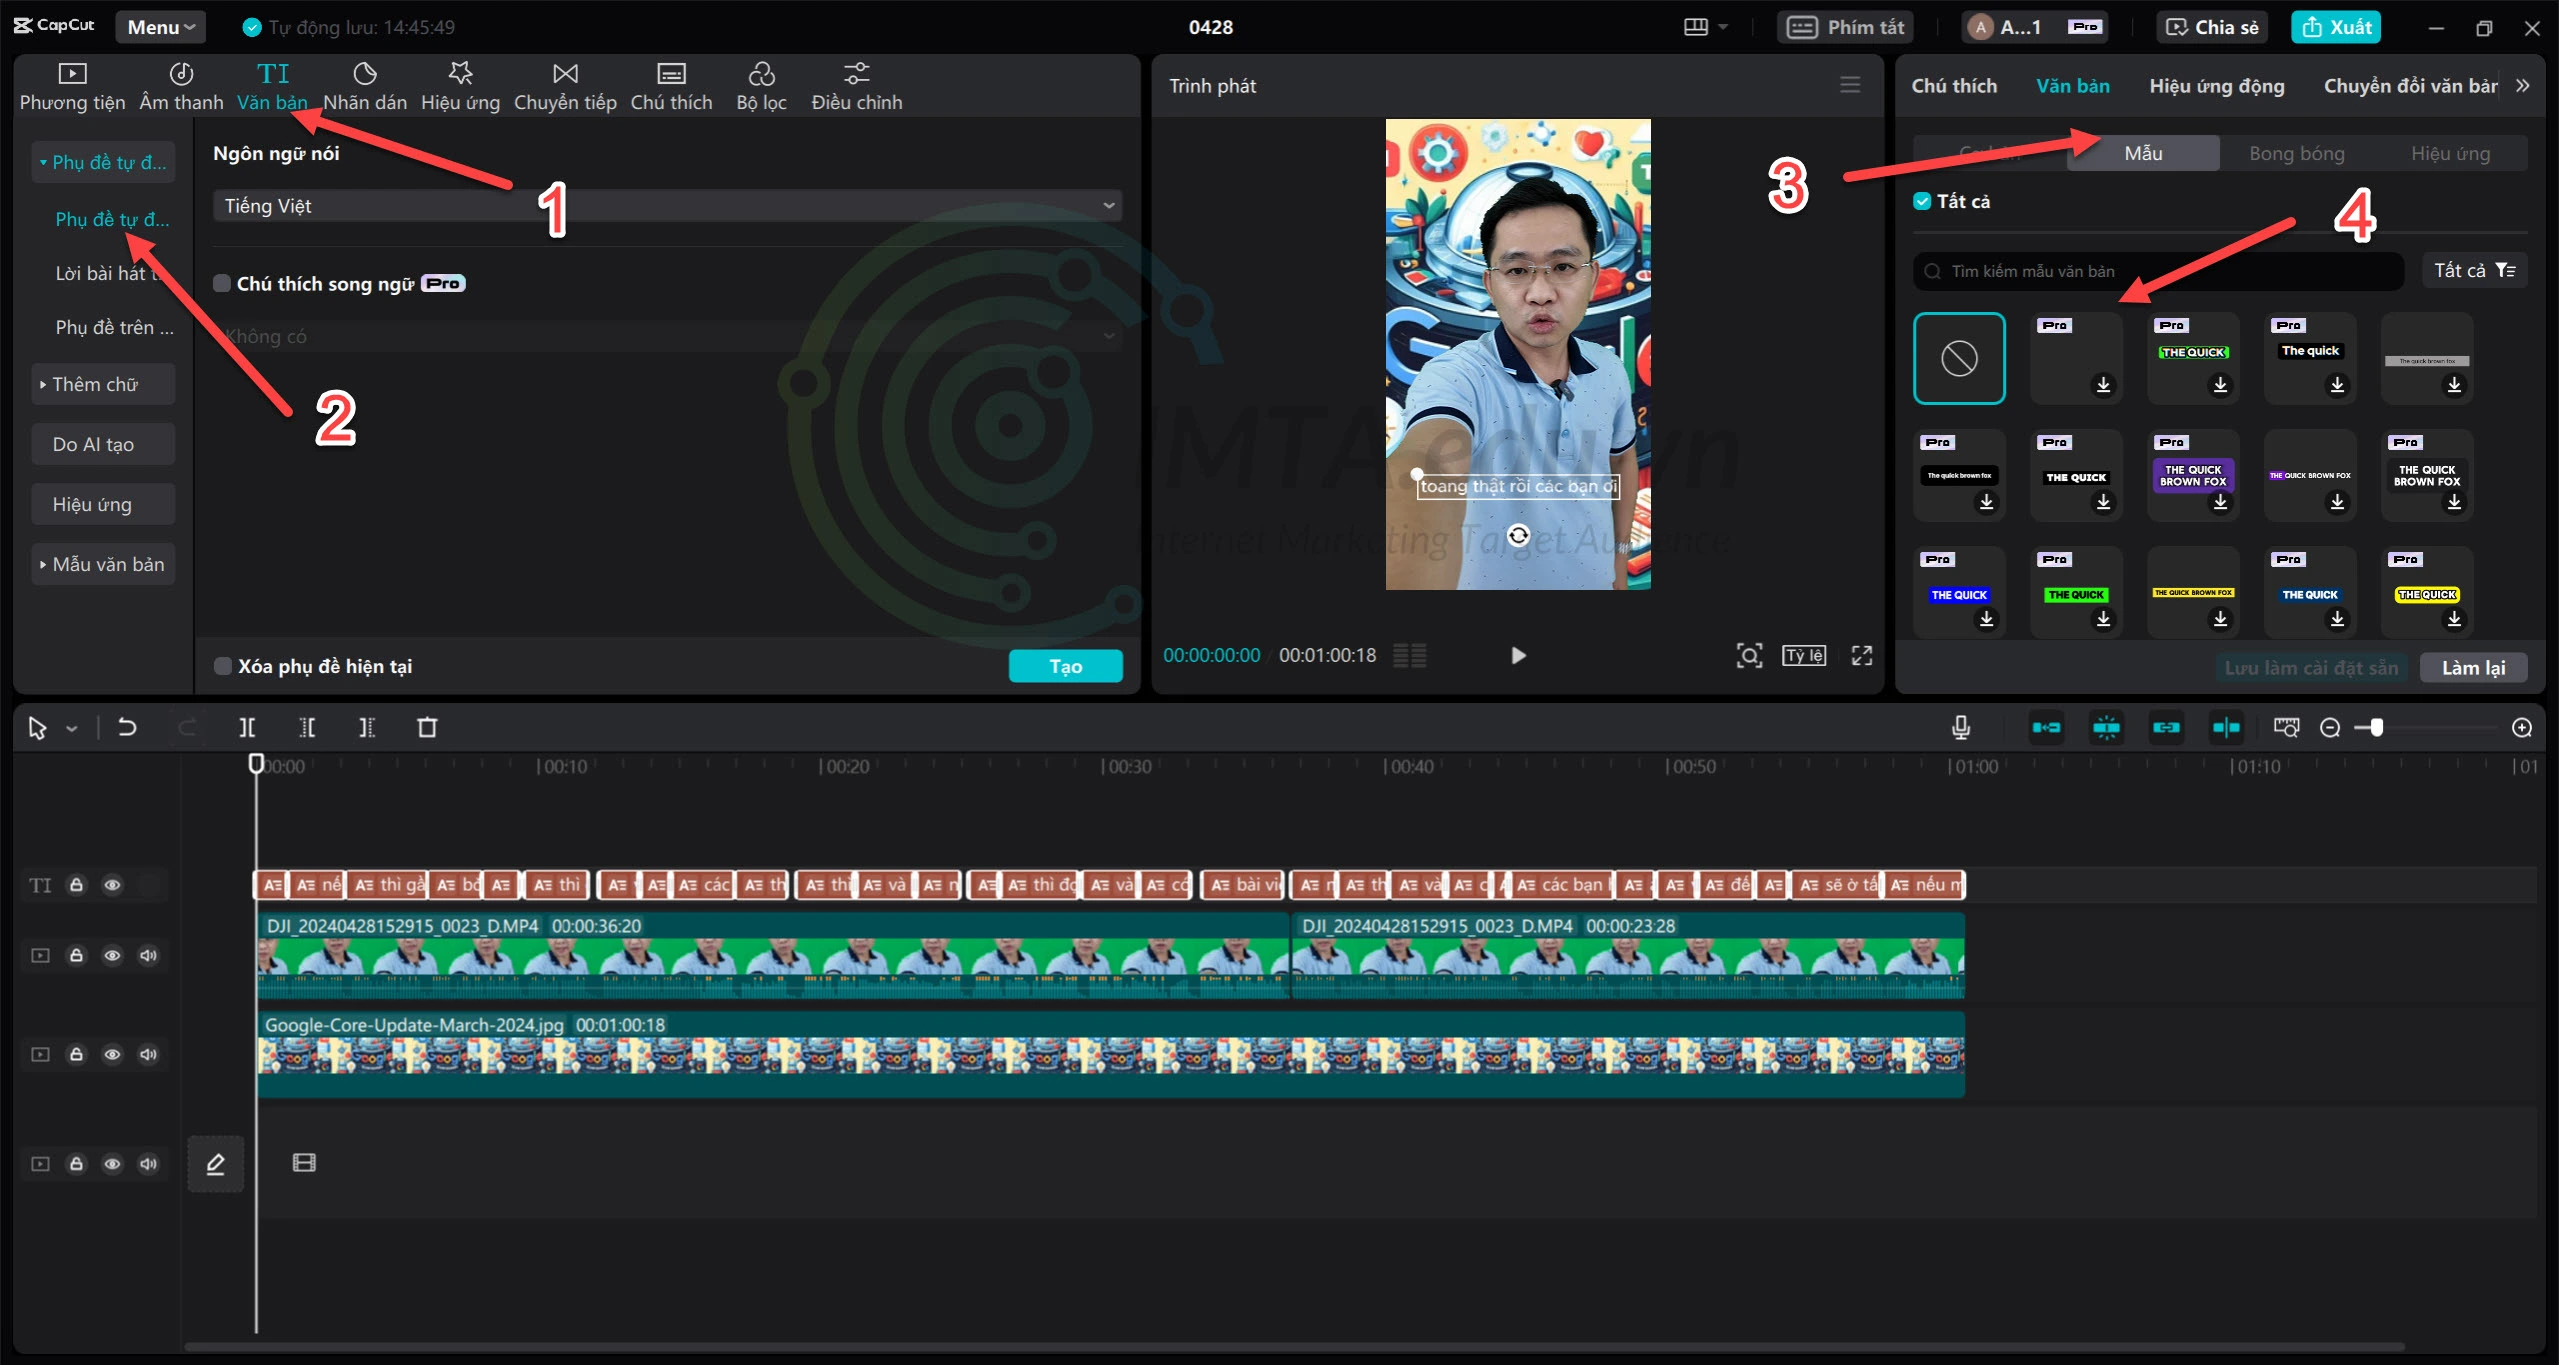
Task: Open the Chuyển tiếp transitions panel
Action: pyautogui.click(x=565, y=86)
